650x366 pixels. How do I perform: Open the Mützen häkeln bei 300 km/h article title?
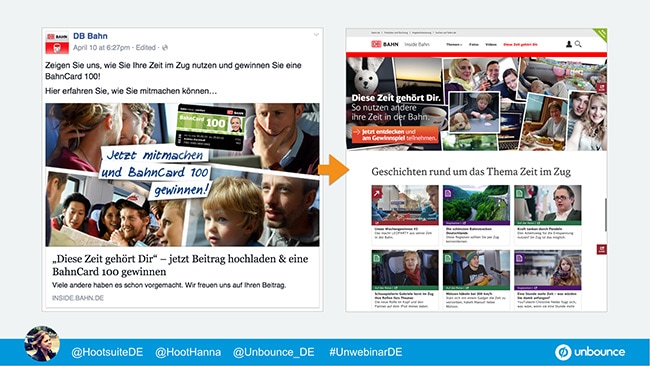click(x=468, y=293)
